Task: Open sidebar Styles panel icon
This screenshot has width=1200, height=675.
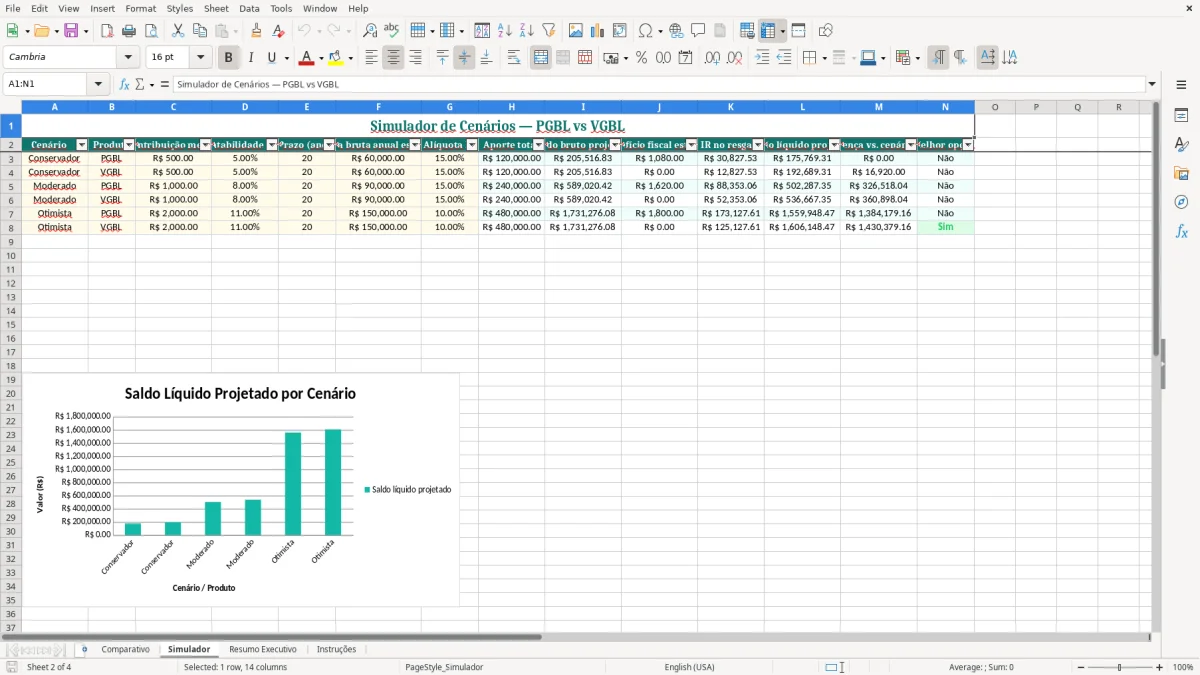Action: coord(1181,144)
